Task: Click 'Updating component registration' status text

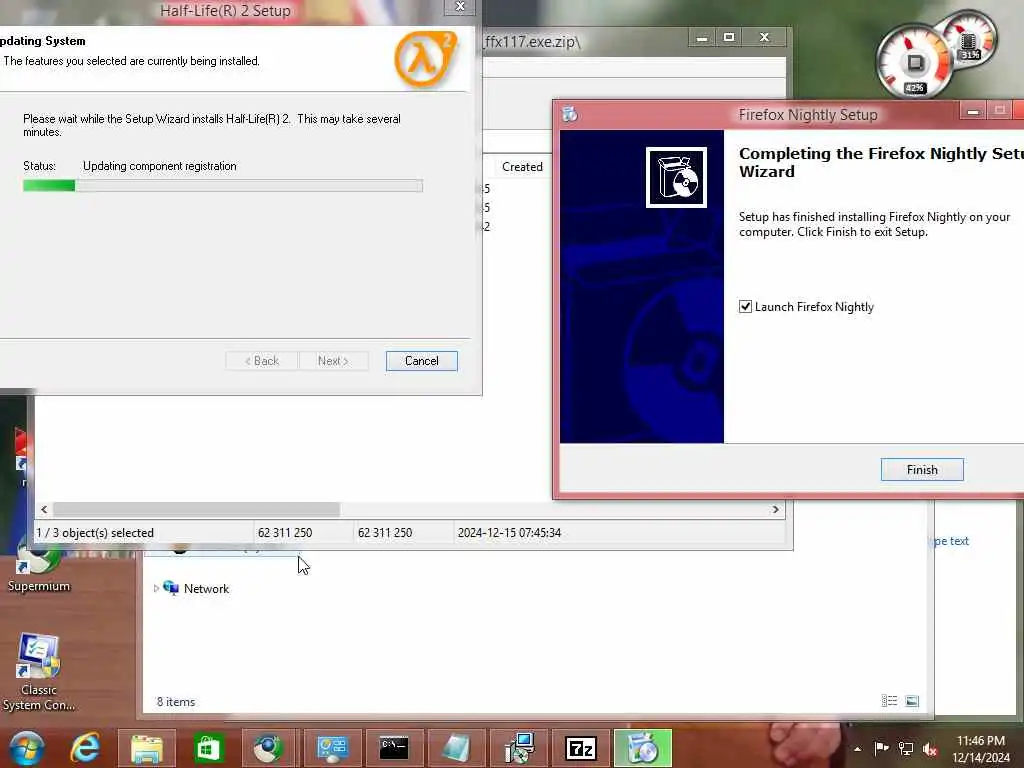Action: 159,166
